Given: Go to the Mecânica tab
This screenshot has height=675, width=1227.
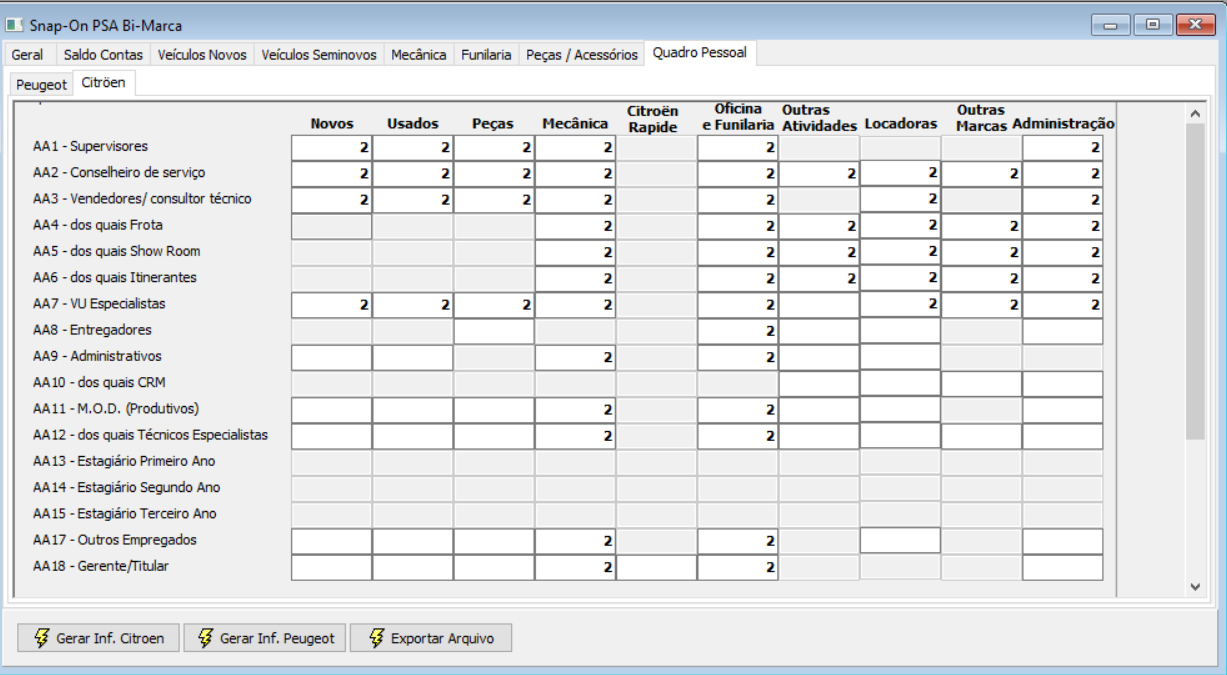Looking at the screenshot, I should tap(419, 55).
